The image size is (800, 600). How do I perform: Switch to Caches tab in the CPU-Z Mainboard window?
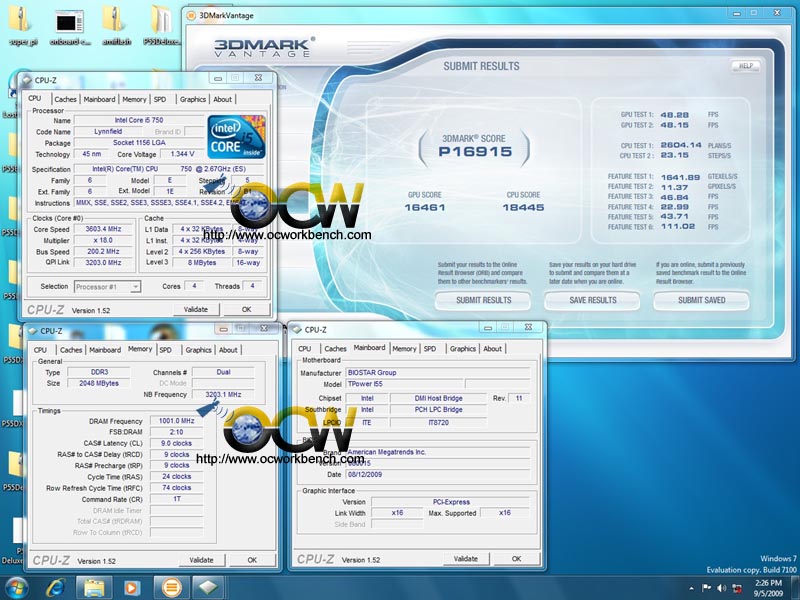point(335,349)
